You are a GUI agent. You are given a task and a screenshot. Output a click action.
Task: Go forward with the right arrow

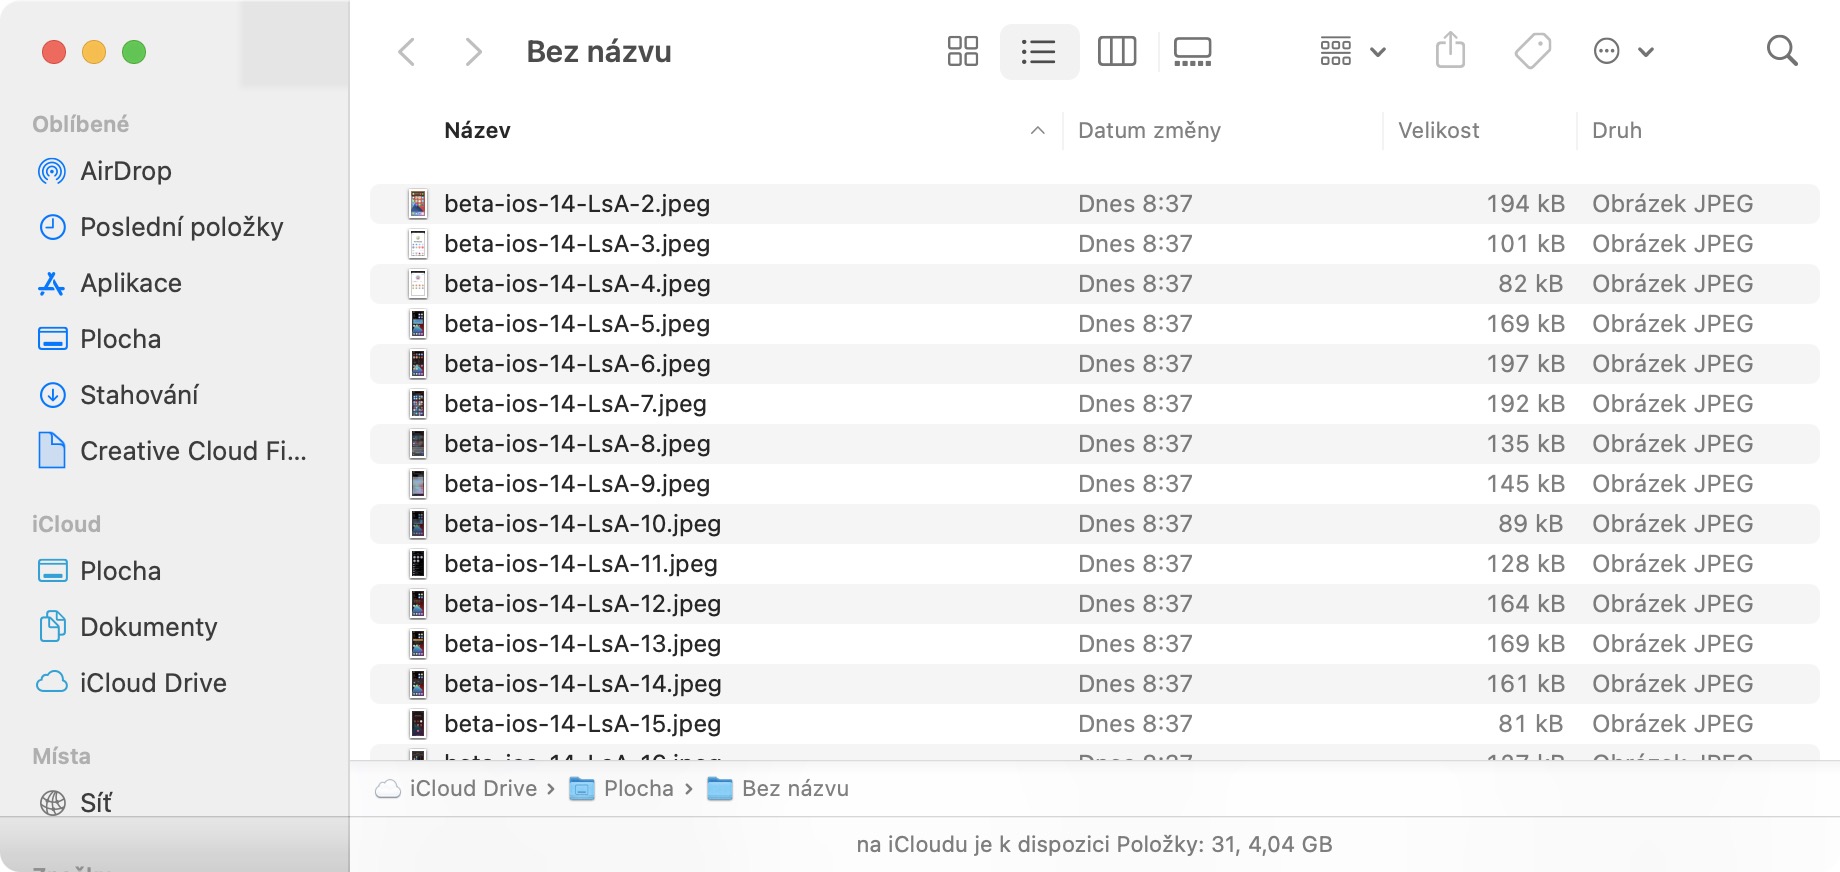[473, 52]
